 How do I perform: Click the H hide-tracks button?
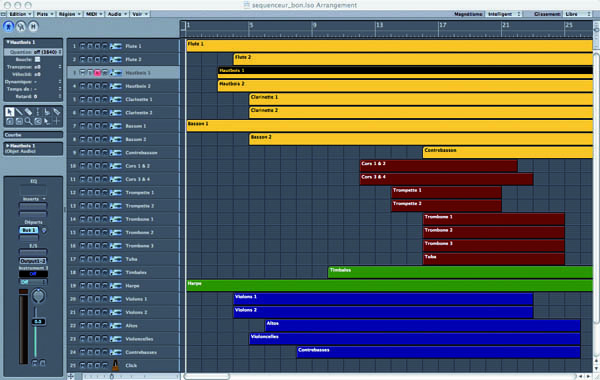coord(33,26)
